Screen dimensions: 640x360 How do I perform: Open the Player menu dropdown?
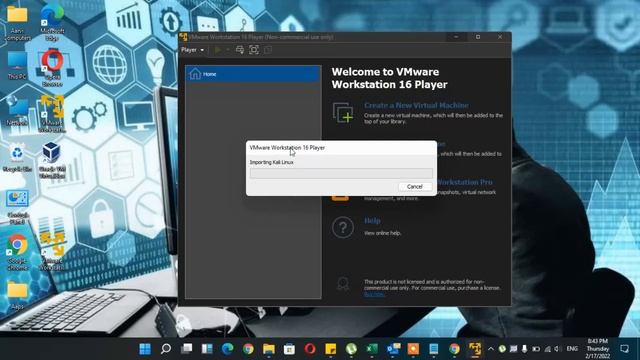pos(192,50)
